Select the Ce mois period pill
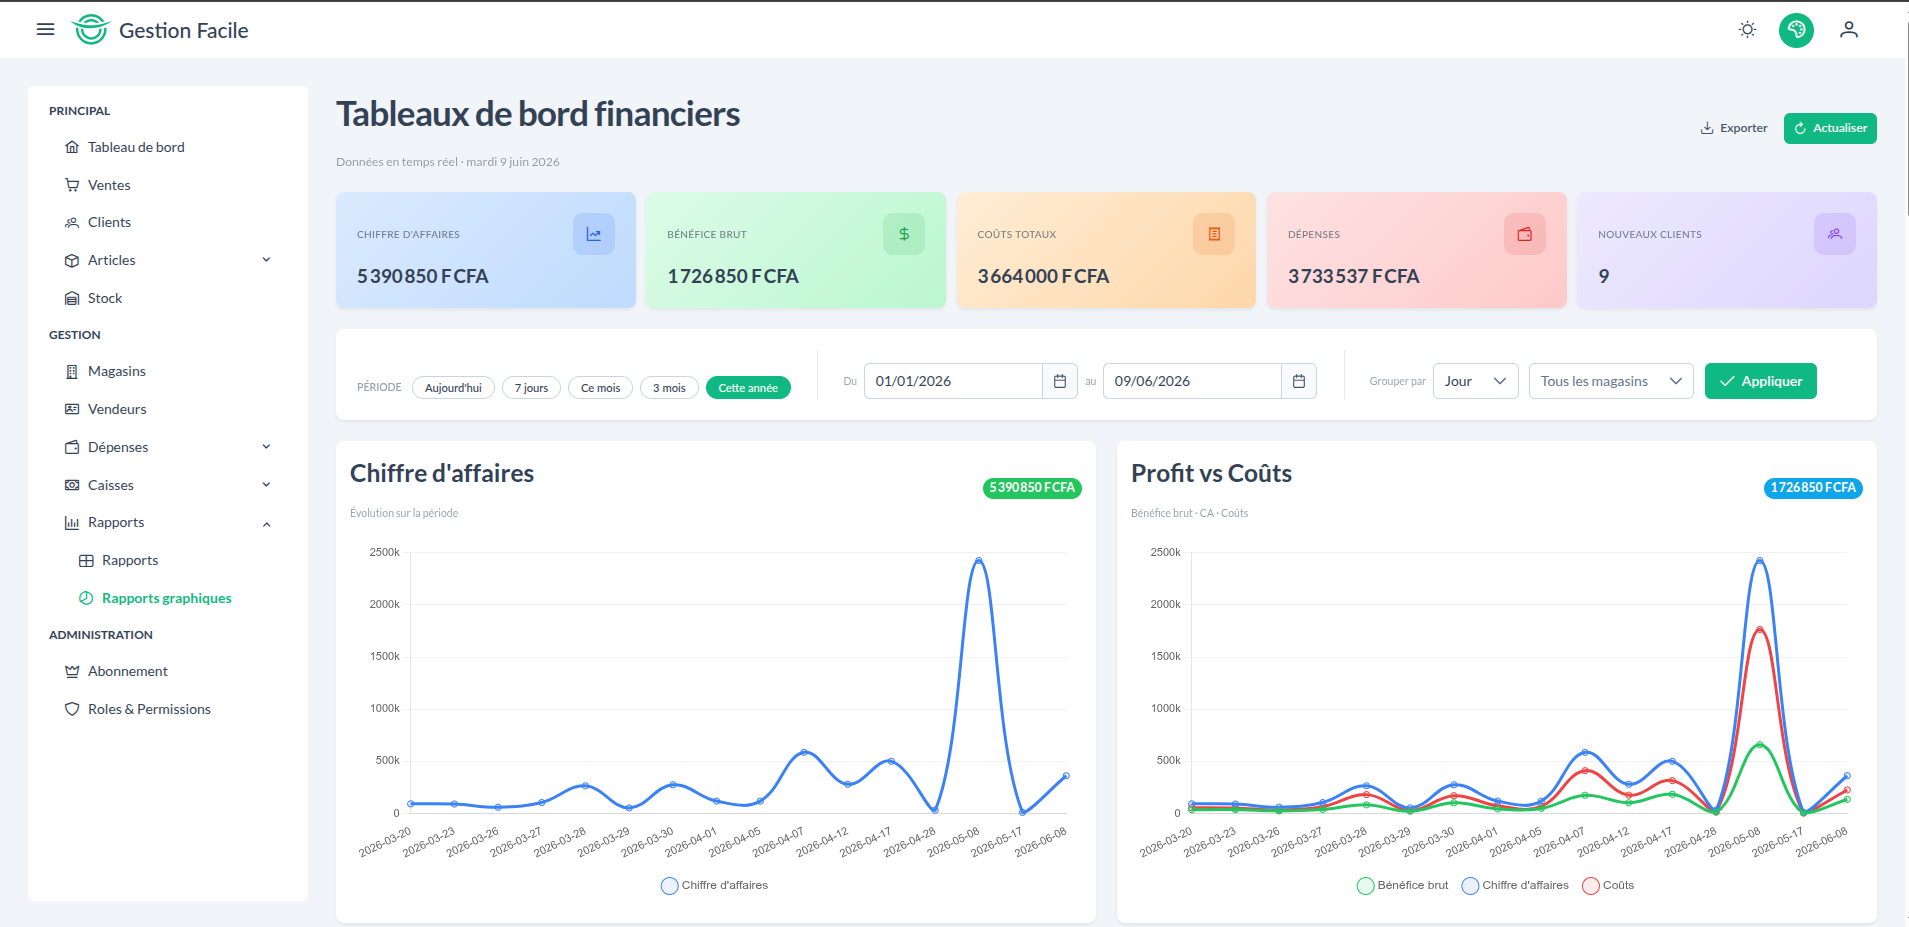This screenshot has width=1909, height=927. pos(600,388)
